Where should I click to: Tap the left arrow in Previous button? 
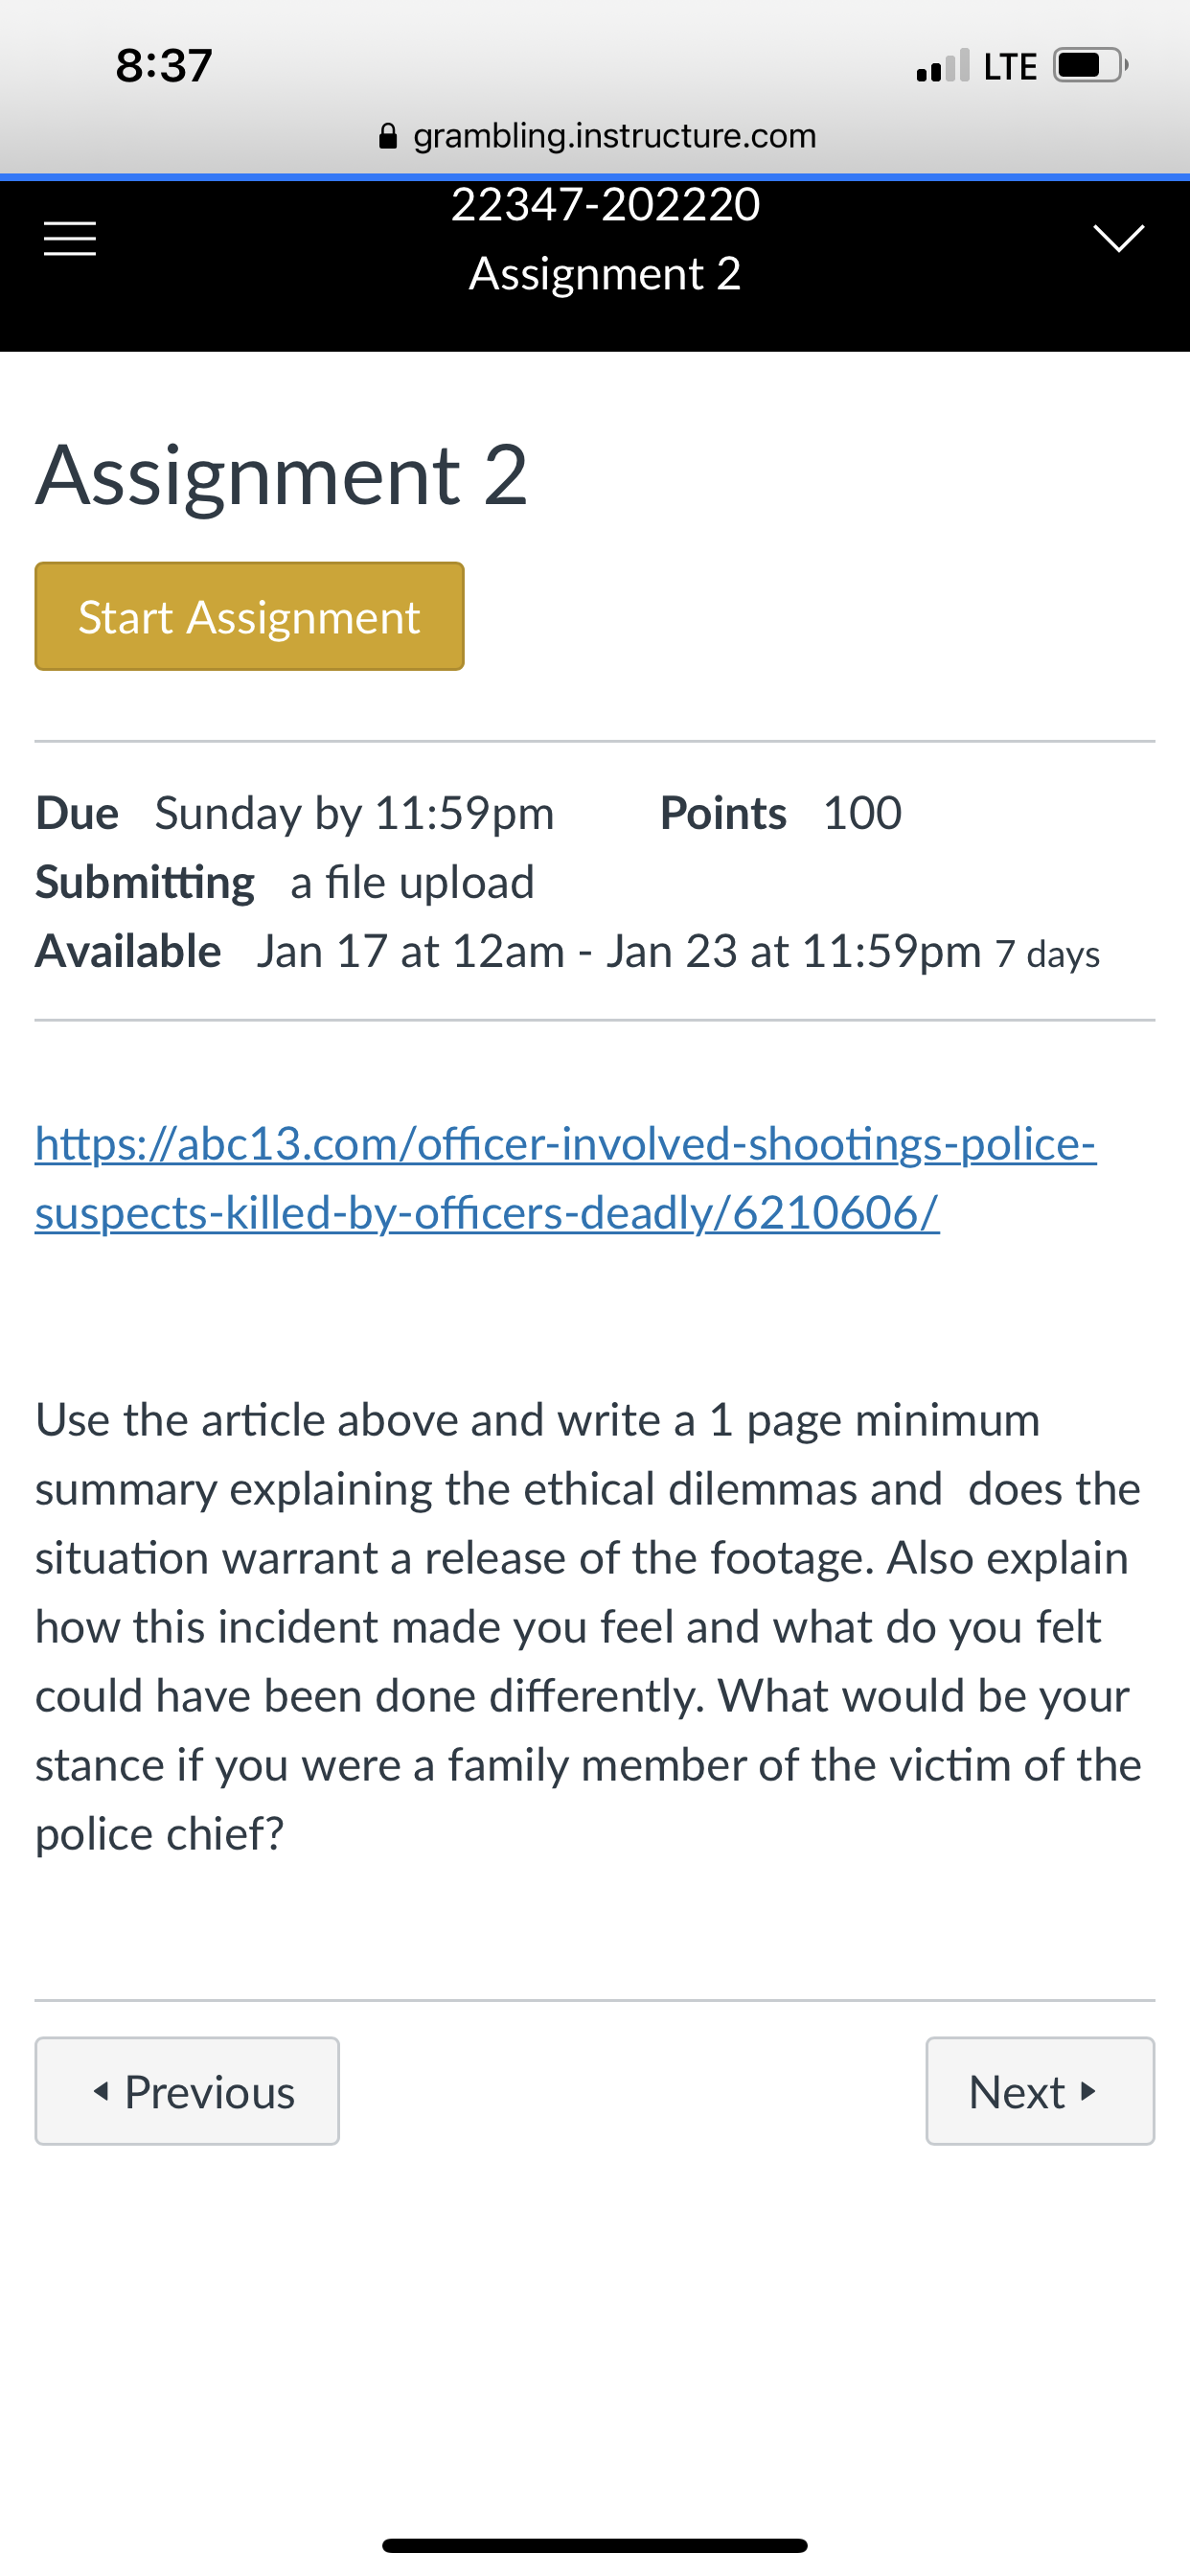[x=101, y=2090]
